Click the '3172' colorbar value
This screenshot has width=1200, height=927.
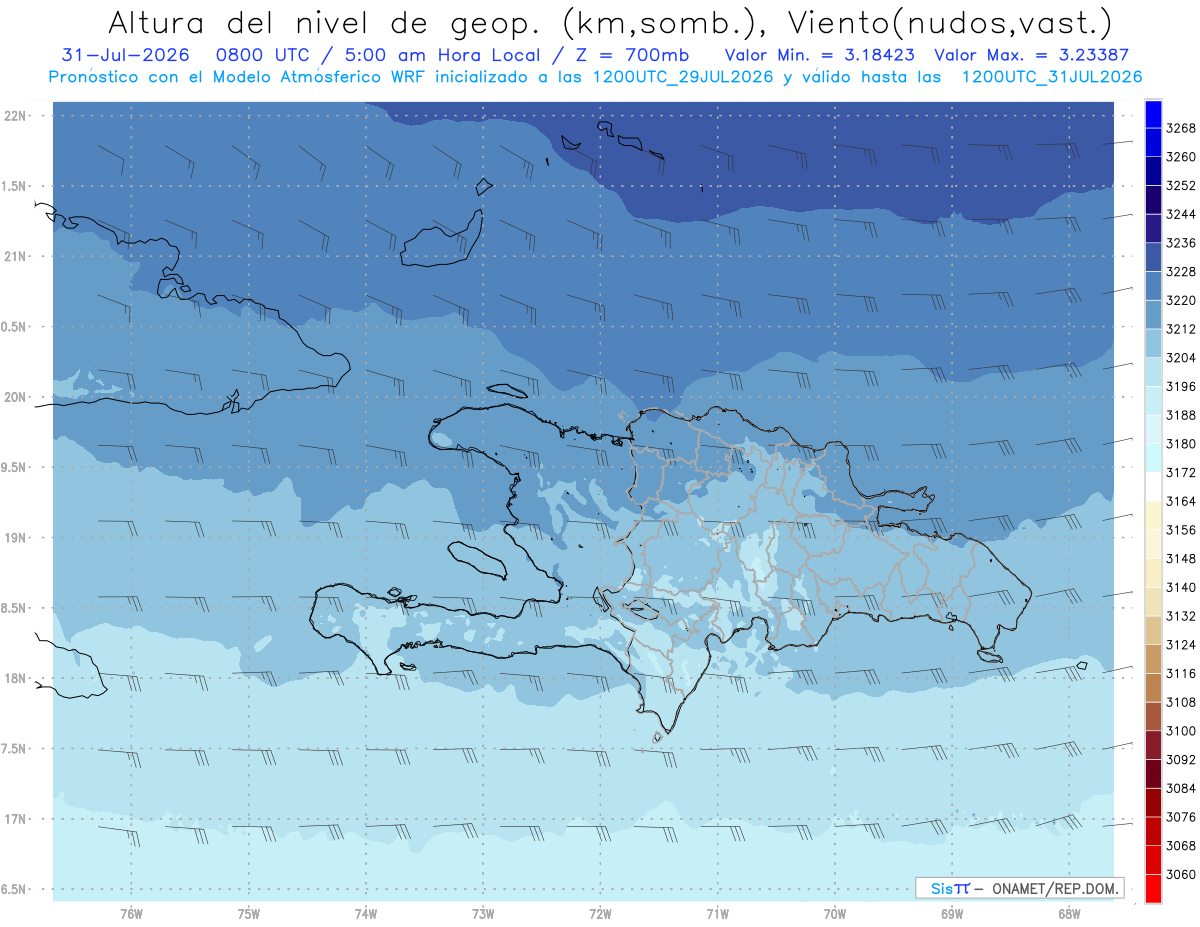click(x=1181, y=473)
